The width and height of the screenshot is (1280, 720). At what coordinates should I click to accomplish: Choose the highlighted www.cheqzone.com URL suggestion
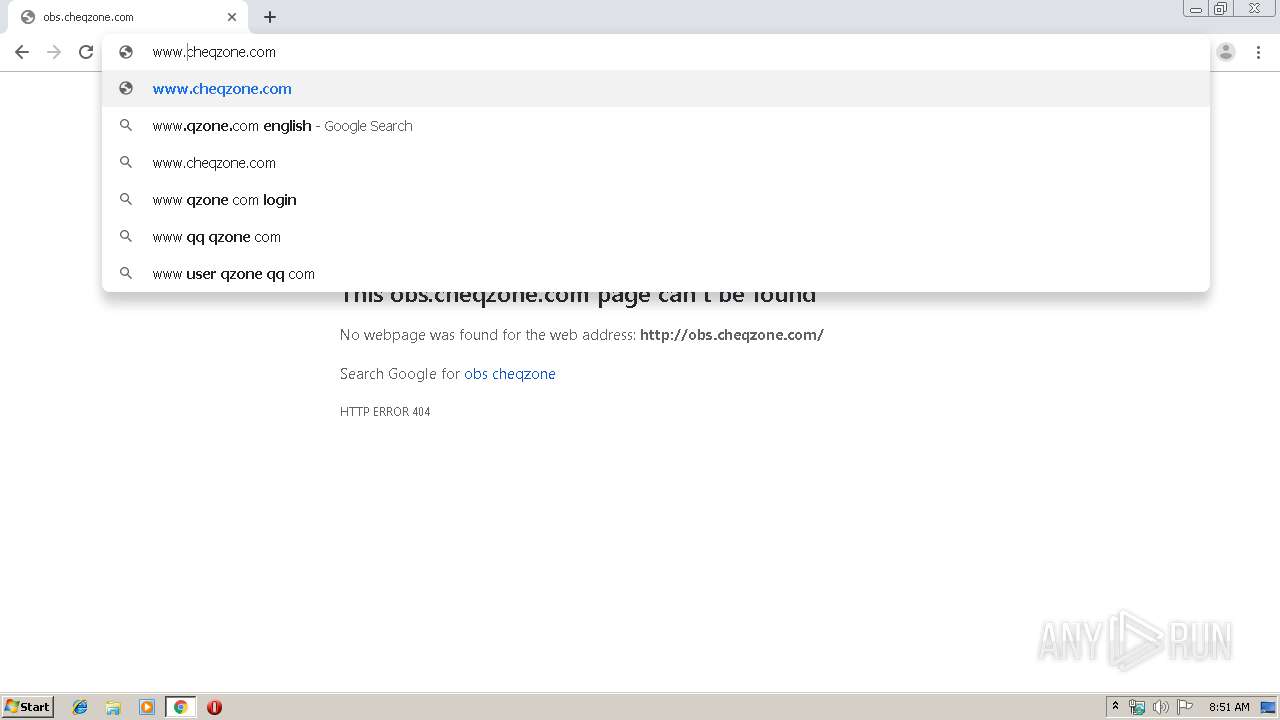click(656, 89)
